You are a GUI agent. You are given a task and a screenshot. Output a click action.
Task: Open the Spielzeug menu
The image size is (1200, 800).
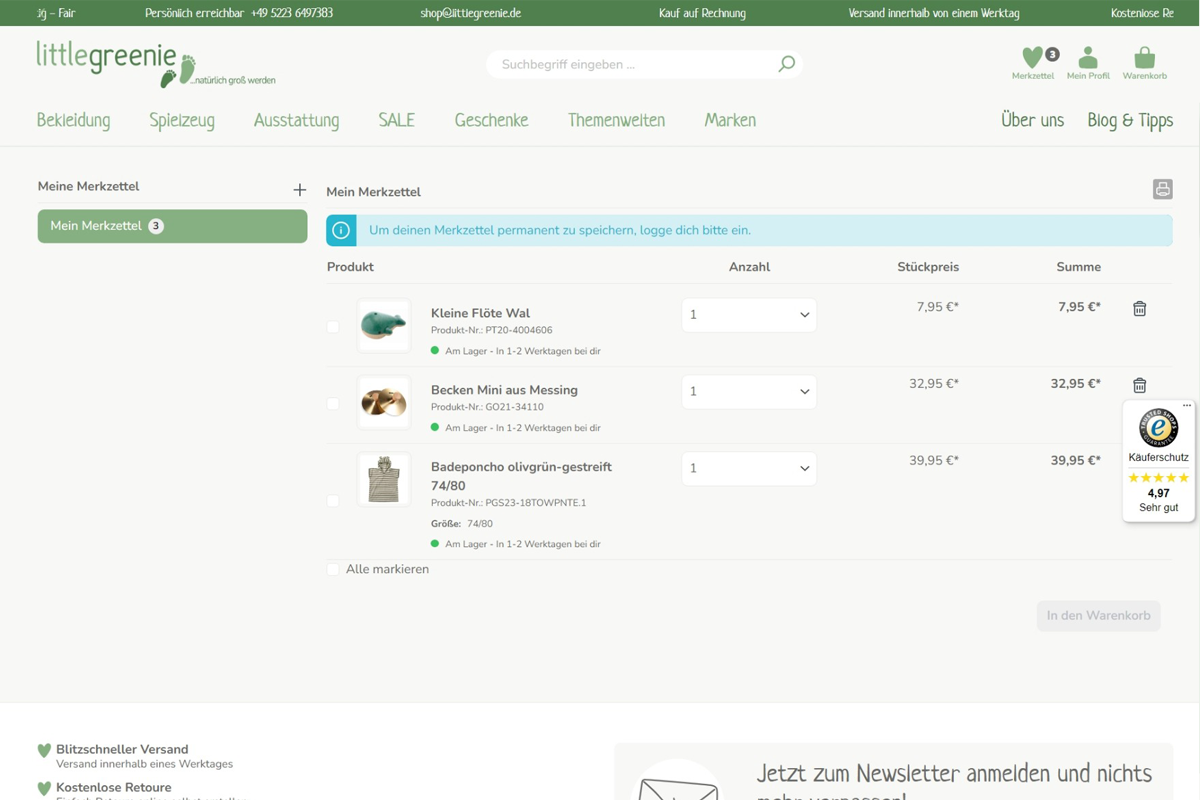182,121
